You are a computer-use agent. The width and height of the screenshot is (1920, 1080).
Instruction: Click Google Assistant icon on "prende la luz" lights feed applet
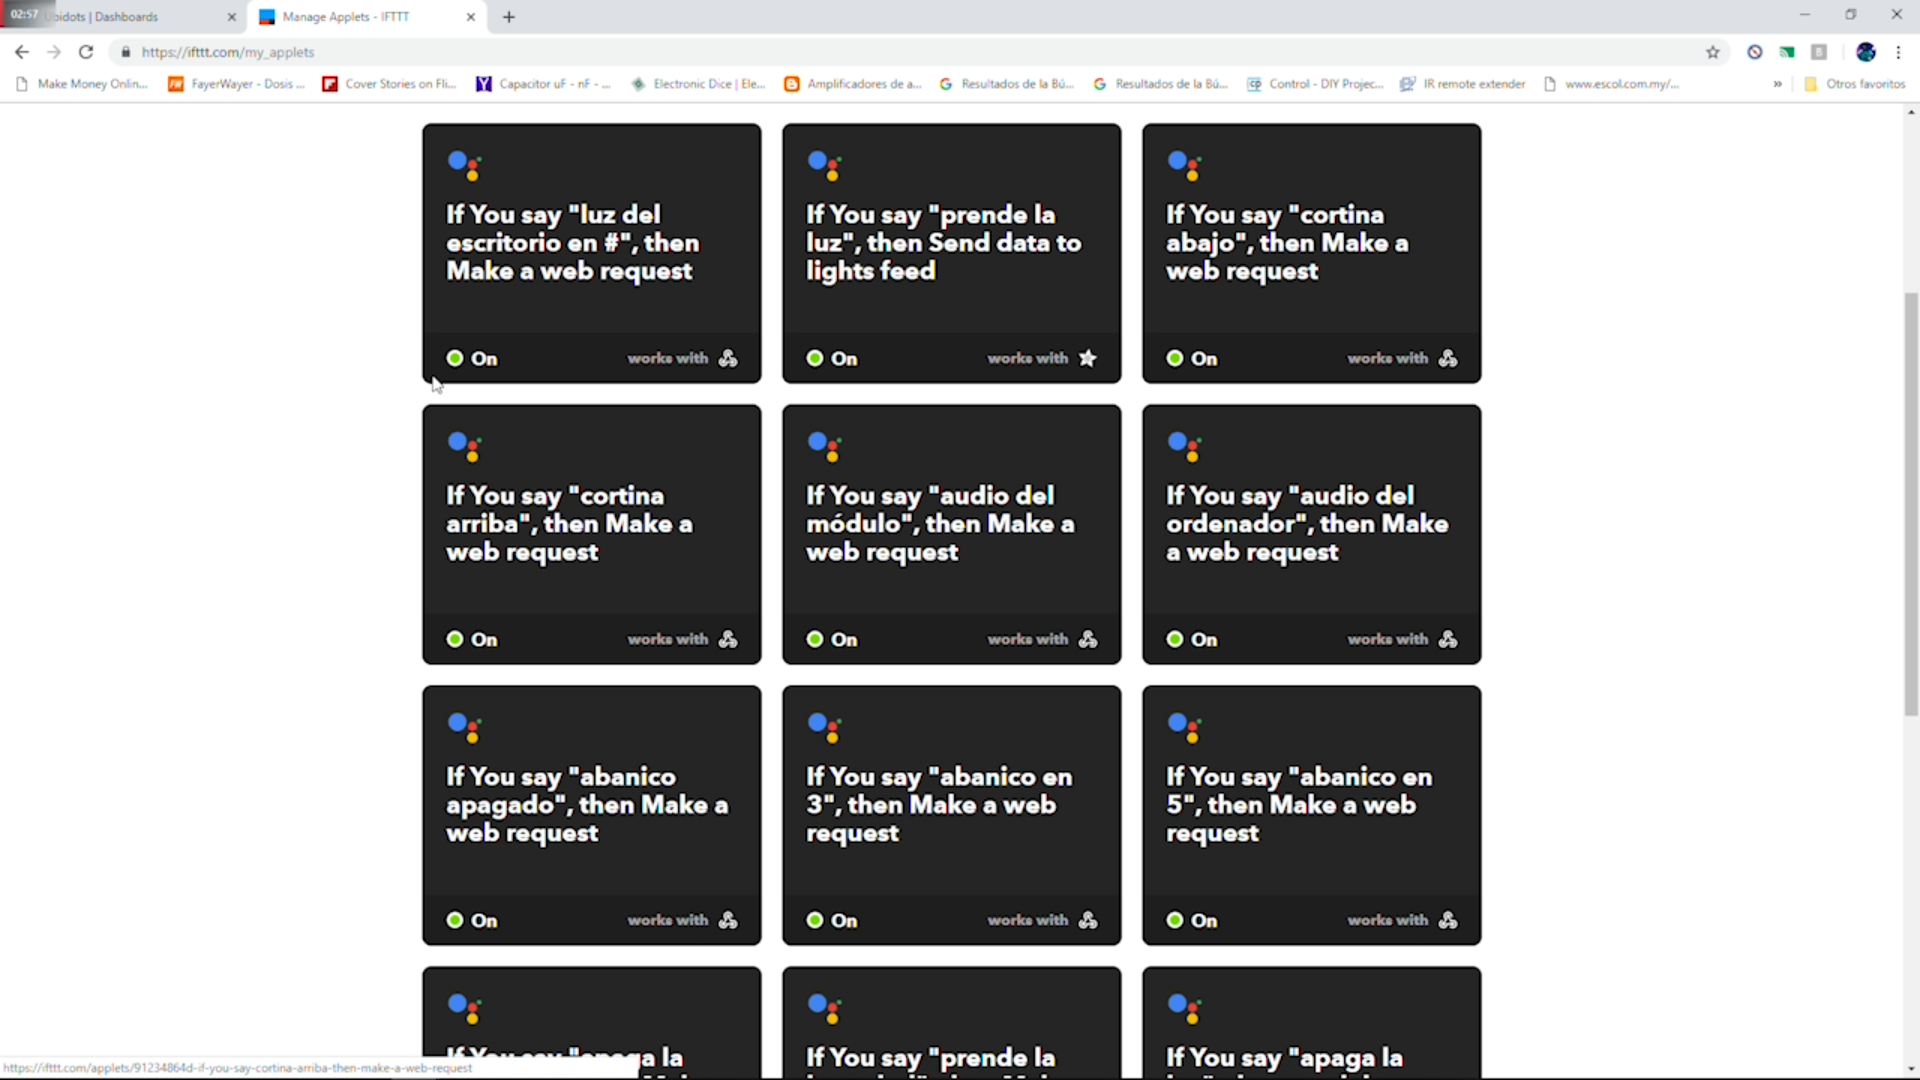[825, 165]
